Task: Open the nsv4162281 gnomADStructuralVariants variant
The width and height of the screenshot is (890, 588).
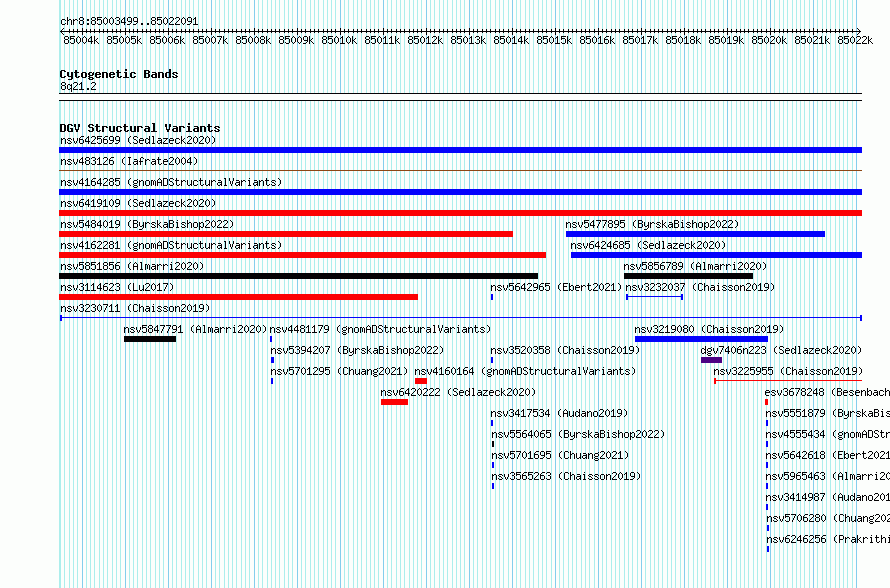Action: pyautogui.click(x=171, y=245)
